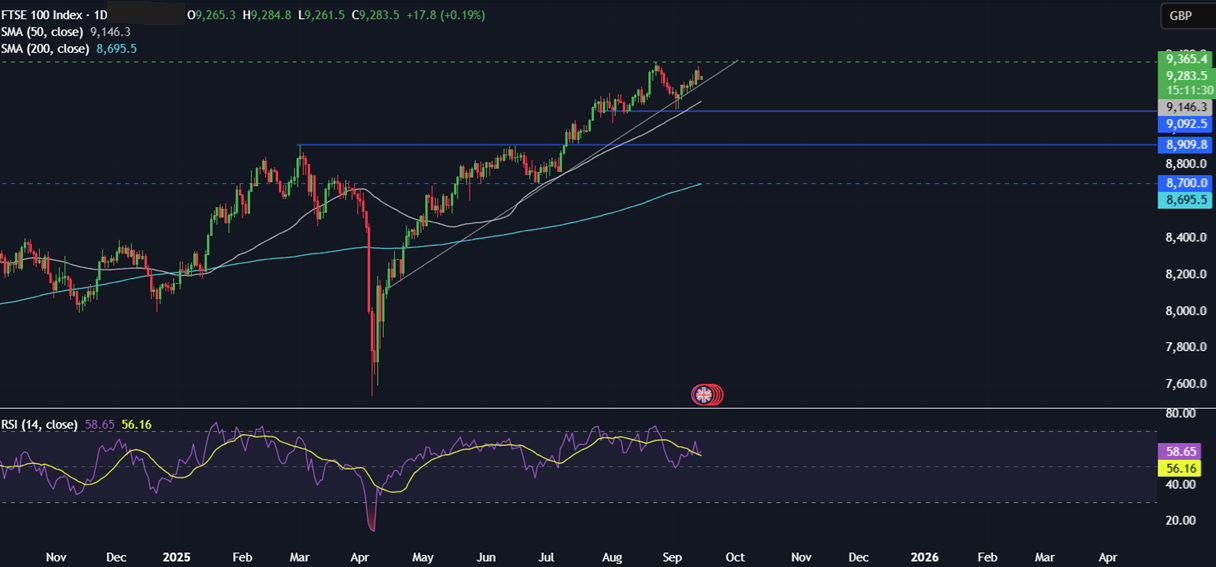Click the May label on time axis
This screenshot has width=1216, height=567.
coord(423,555)
